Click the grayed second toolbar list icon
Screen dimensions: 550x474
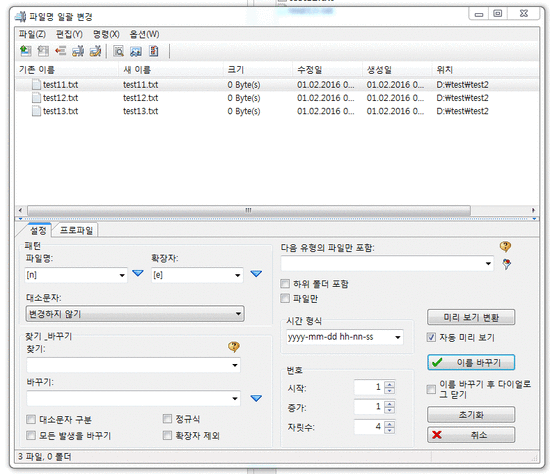43,51
